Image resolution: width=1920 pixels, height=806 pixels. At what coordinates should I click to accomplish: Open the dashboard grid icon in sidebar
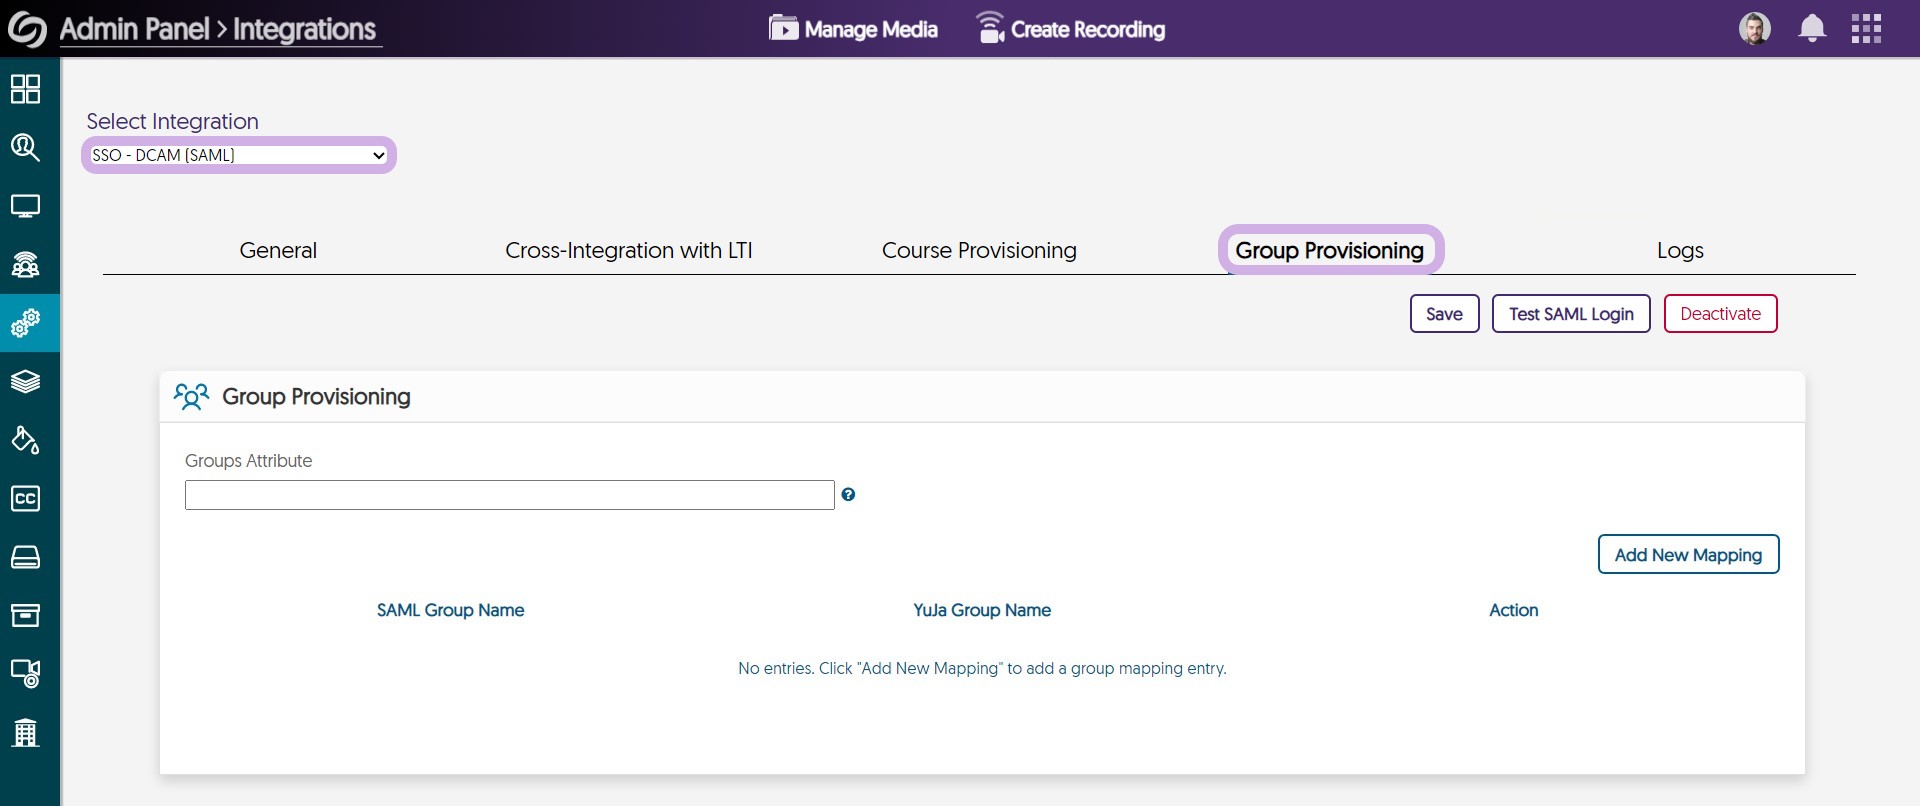pos(25,89)
